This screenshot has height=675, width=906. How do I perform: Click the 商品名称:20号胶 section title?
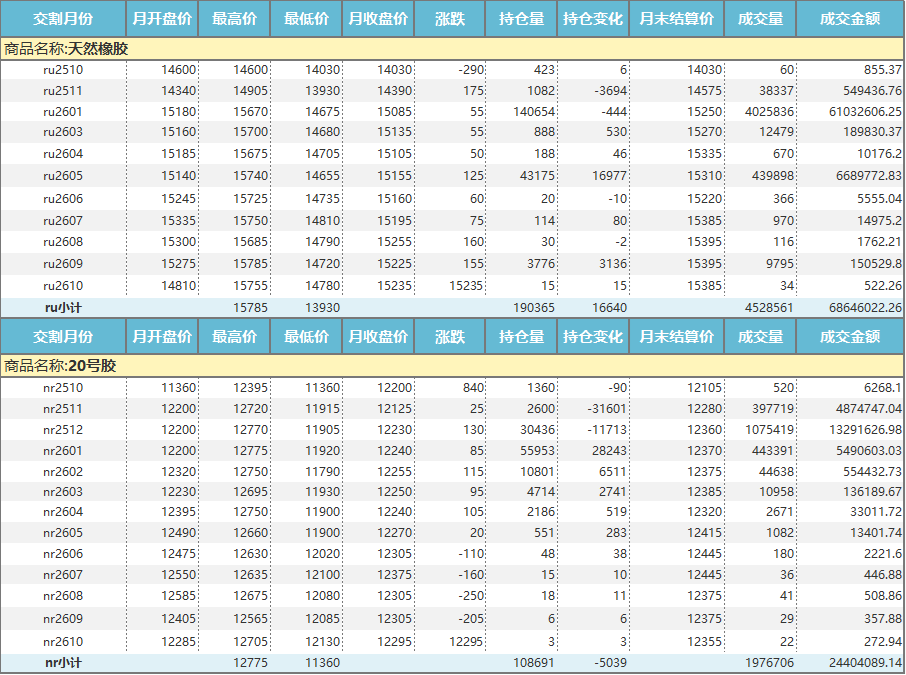click(x=60, y=366)
